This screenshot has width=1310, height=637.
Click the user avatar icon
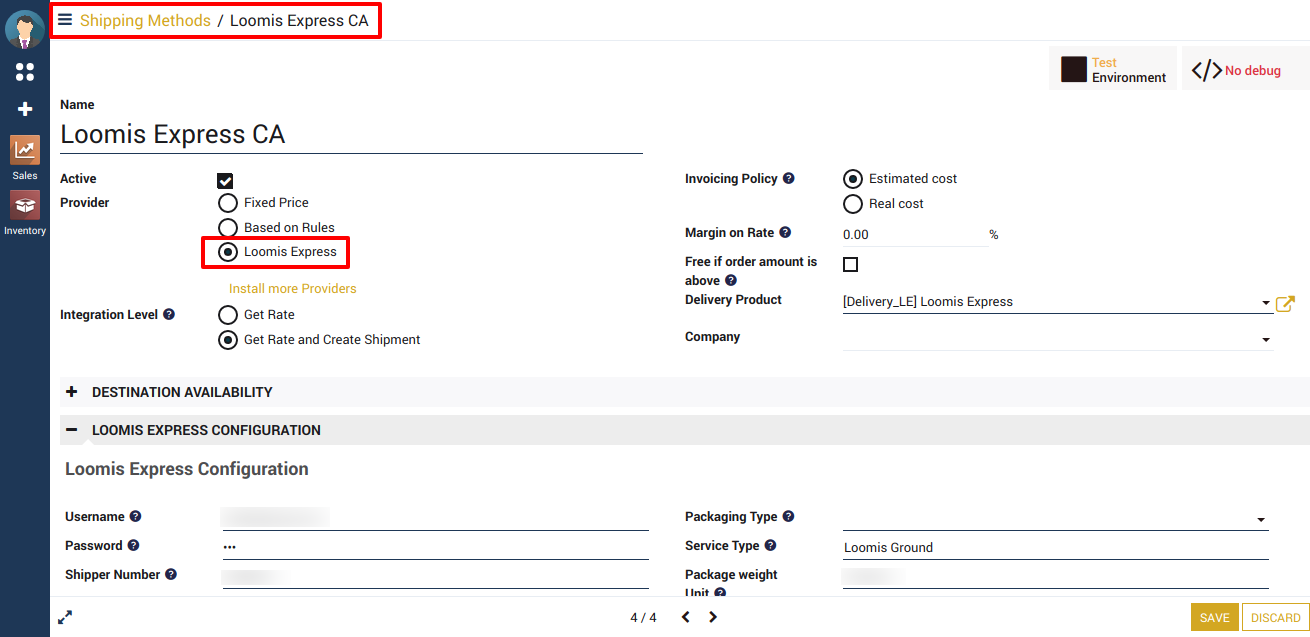click(25, 29)
